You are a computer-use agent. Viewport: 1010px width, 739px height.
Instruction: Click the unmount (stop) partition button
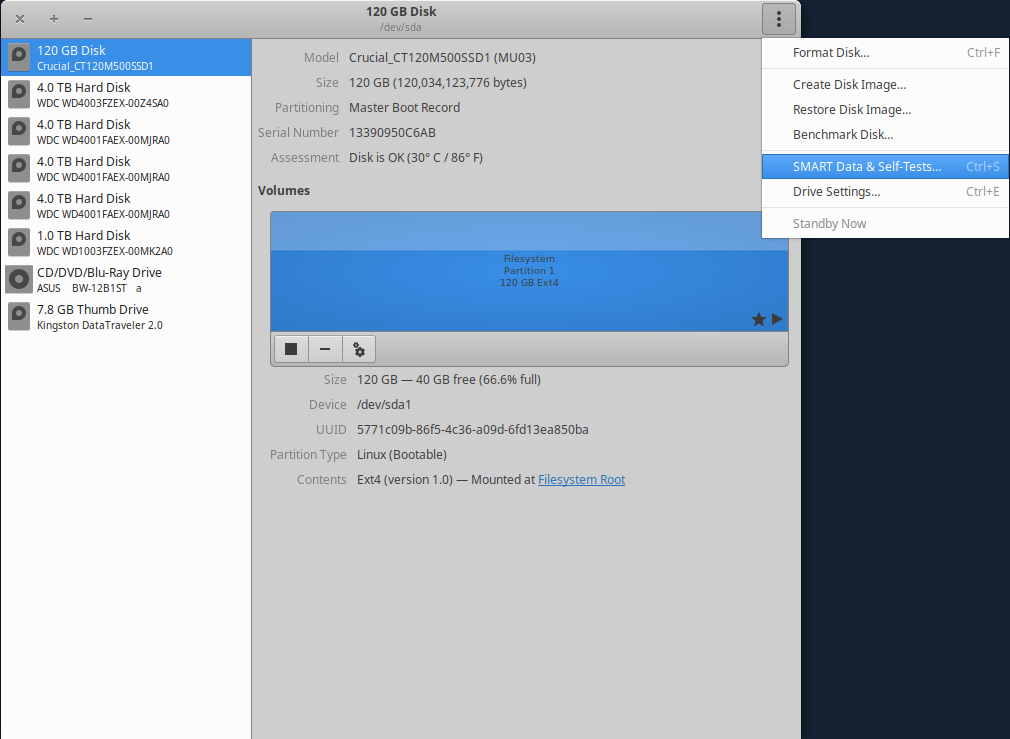point(291,349)
